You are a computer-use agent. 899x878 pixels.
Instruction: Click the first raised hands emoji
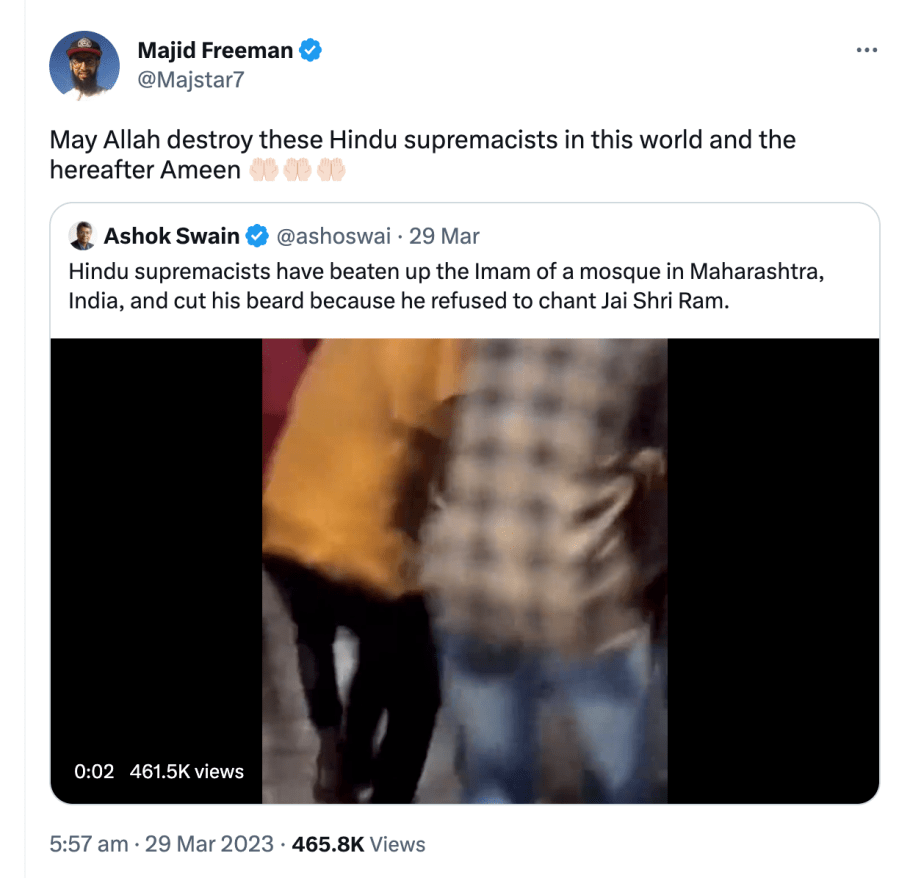click(263, 170)
